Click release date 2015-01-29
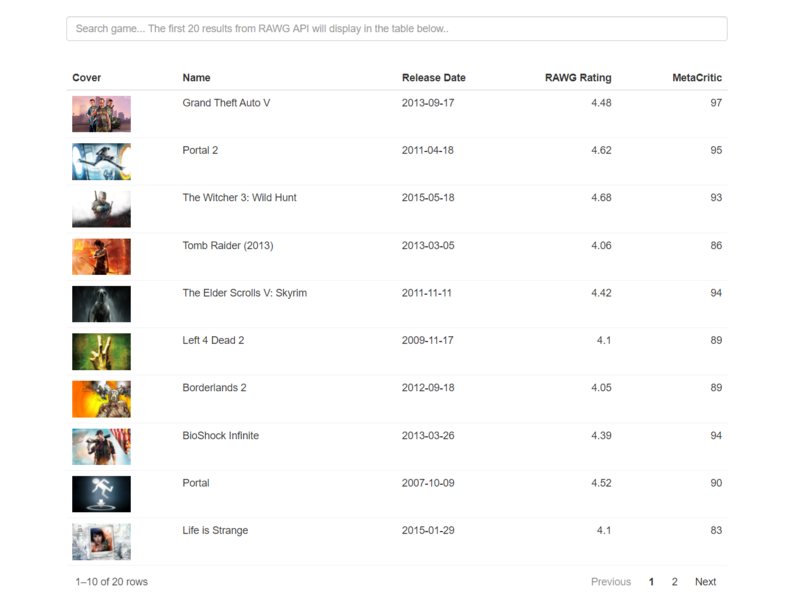The image size is (800, 600). [428, 531]
